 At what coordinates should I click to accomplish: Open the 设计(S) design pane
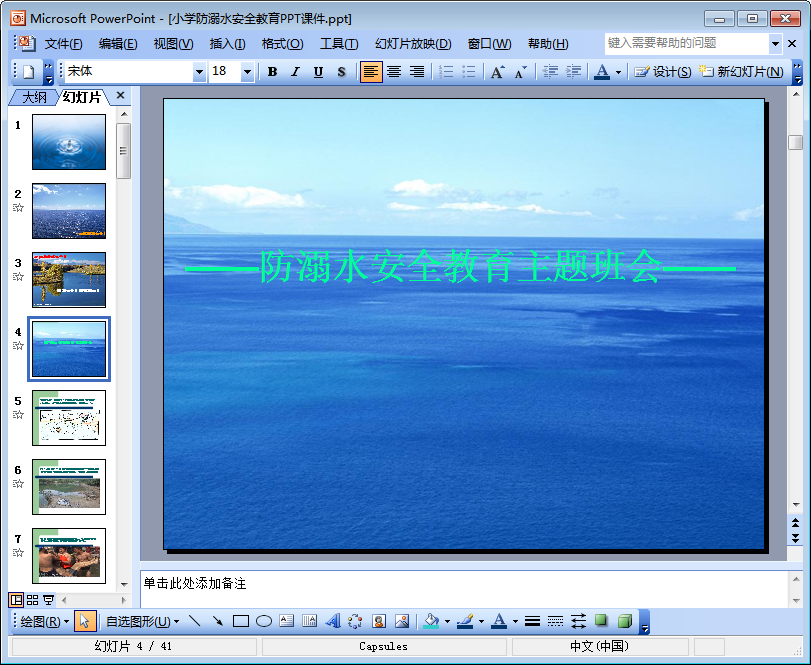(x=663, y=72)
